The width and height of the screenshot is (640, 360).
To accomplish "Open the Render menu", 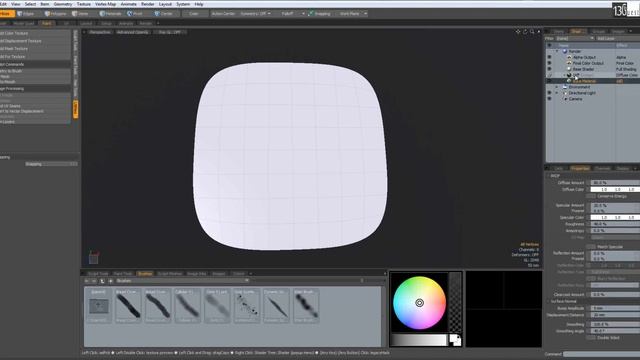I will (148, 4).
